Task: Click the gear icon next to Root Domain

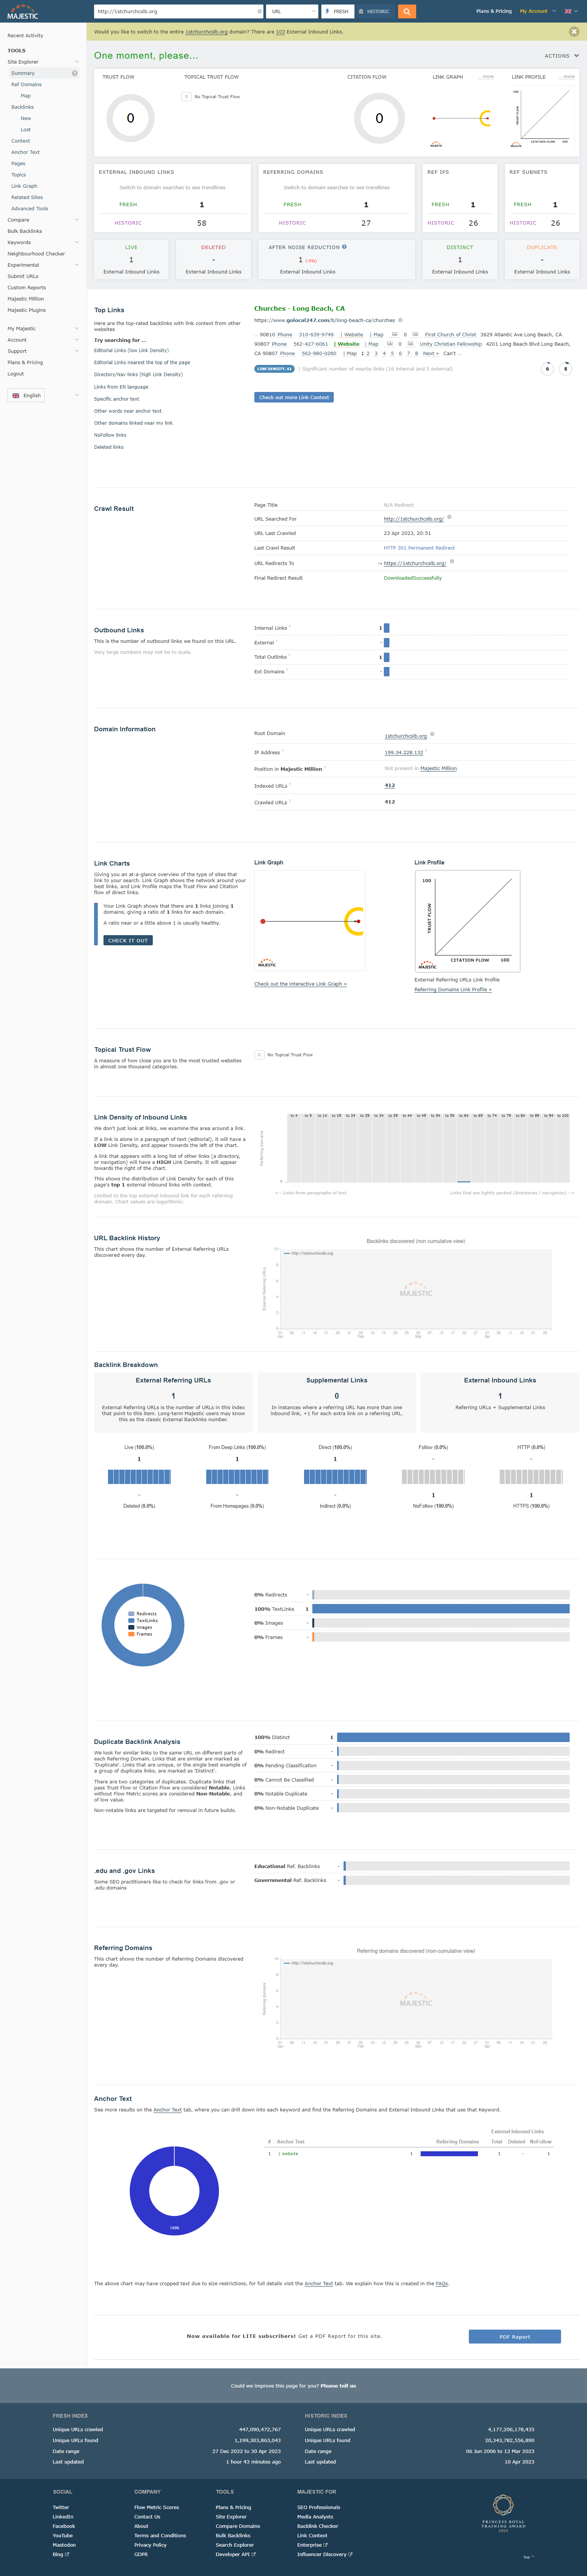Action: [x=432, y=734]
